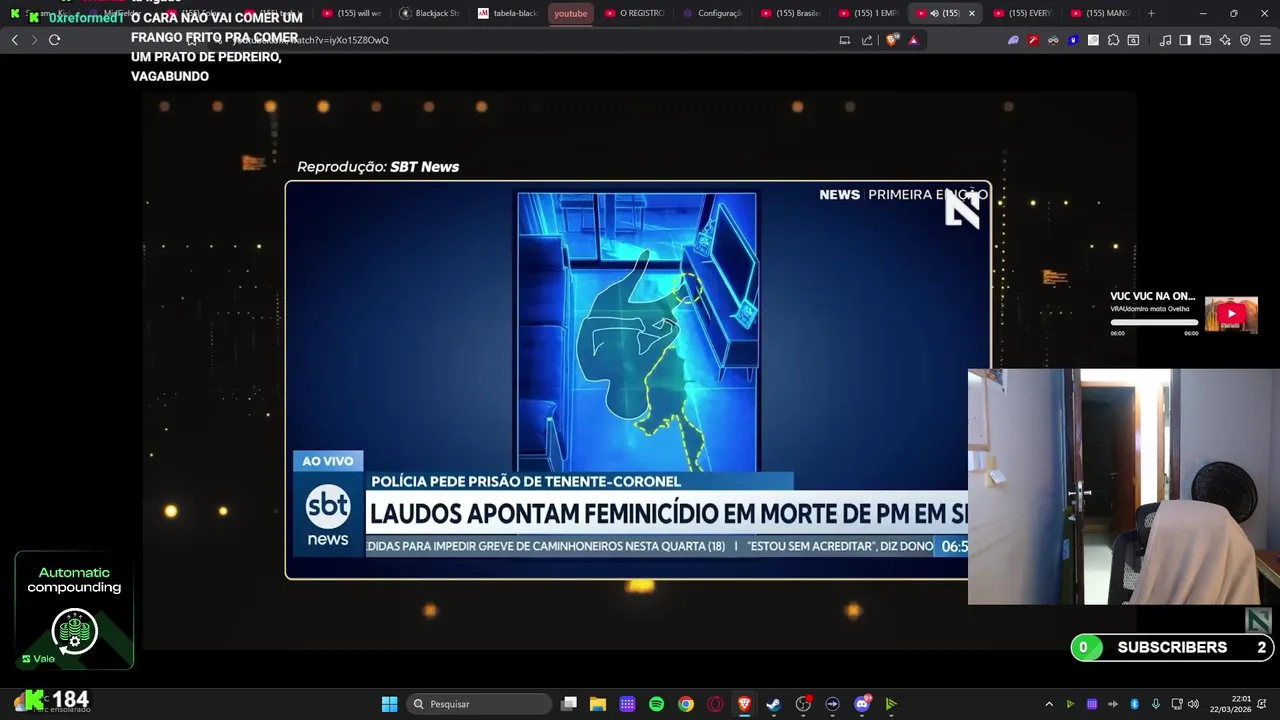The image size is (1280, 720).
Task: Close the active '(155)' audio tab
Action: (x=971, y=13)
